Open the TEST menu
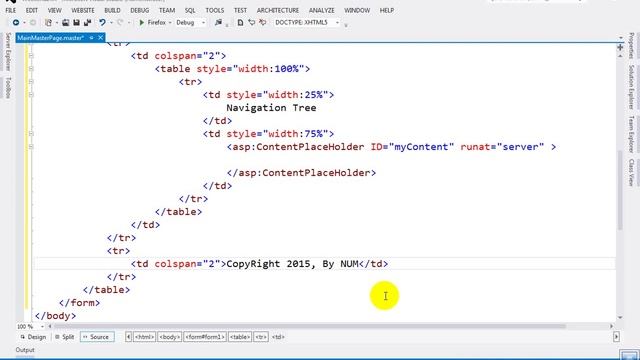 pos(240,10)
